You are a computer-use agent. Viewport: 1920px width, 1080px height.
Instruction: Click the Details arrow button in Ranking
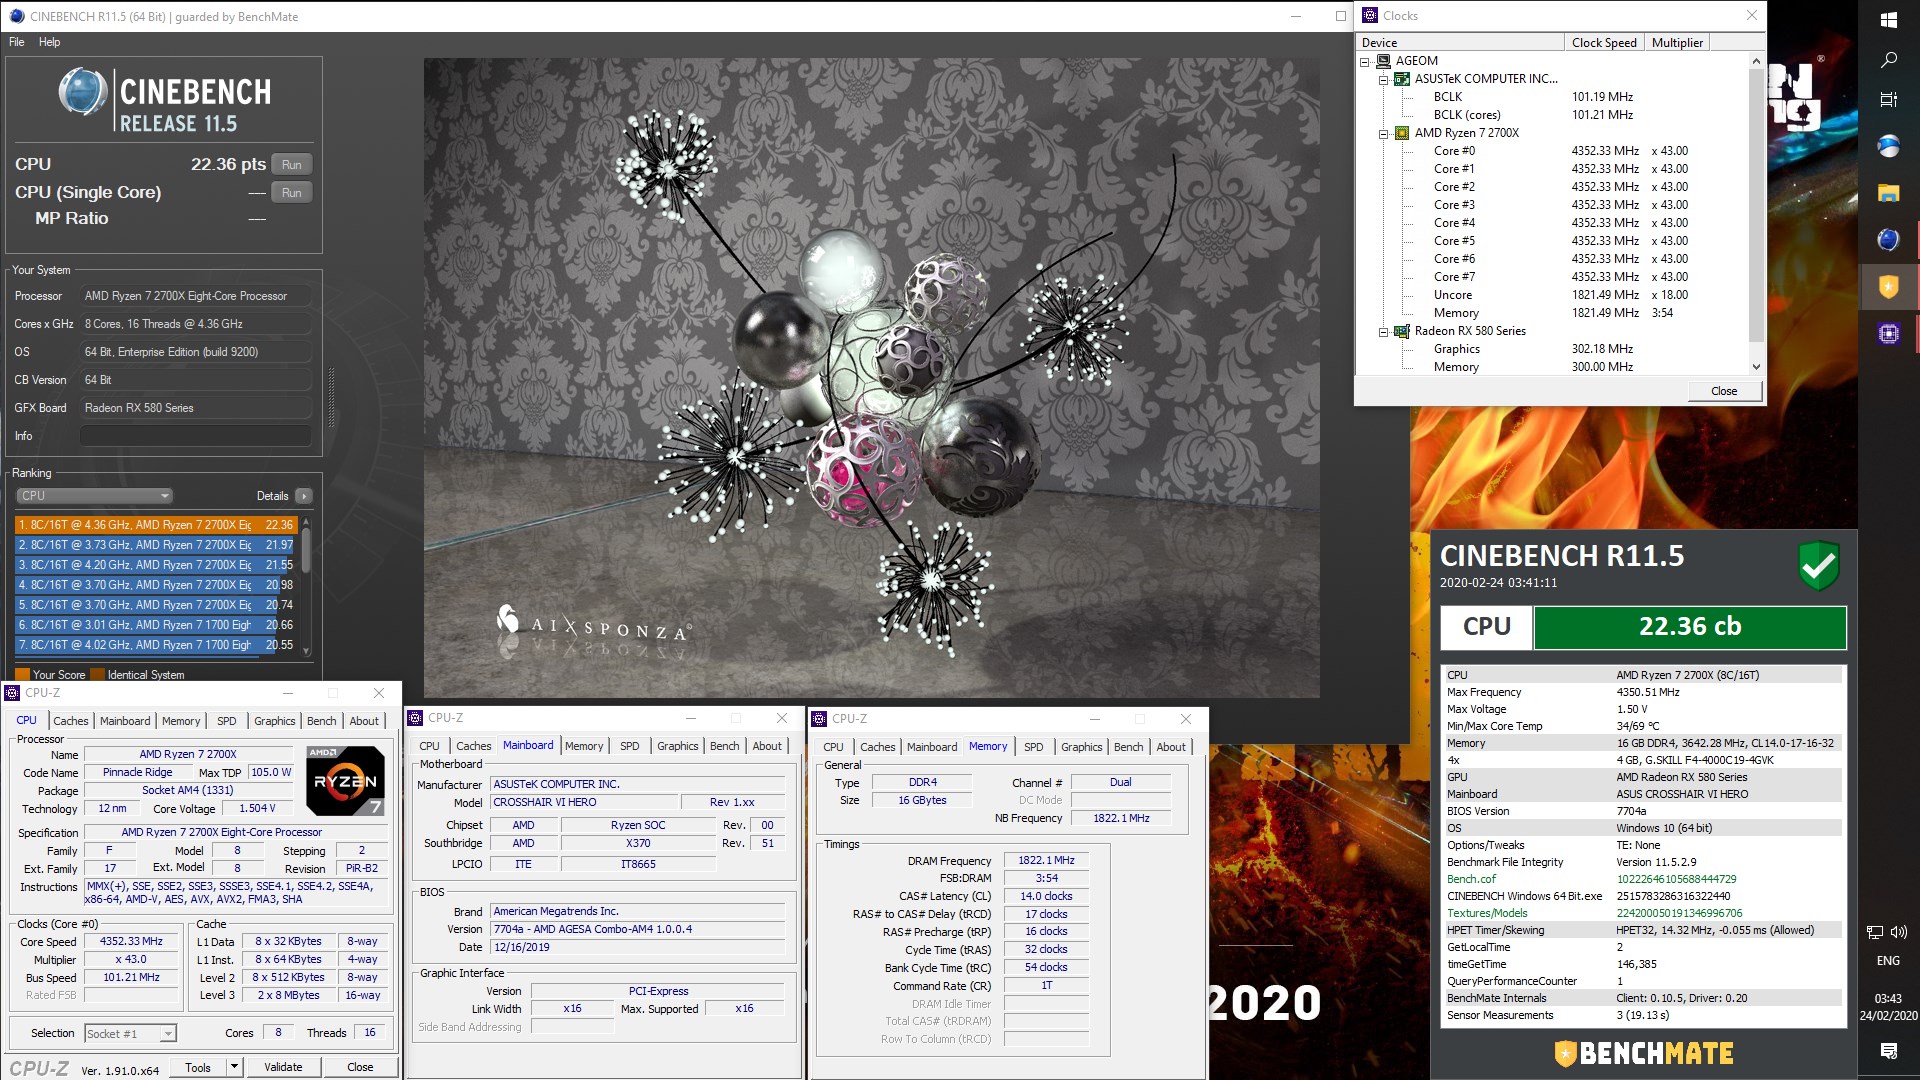tap(304, 496)
